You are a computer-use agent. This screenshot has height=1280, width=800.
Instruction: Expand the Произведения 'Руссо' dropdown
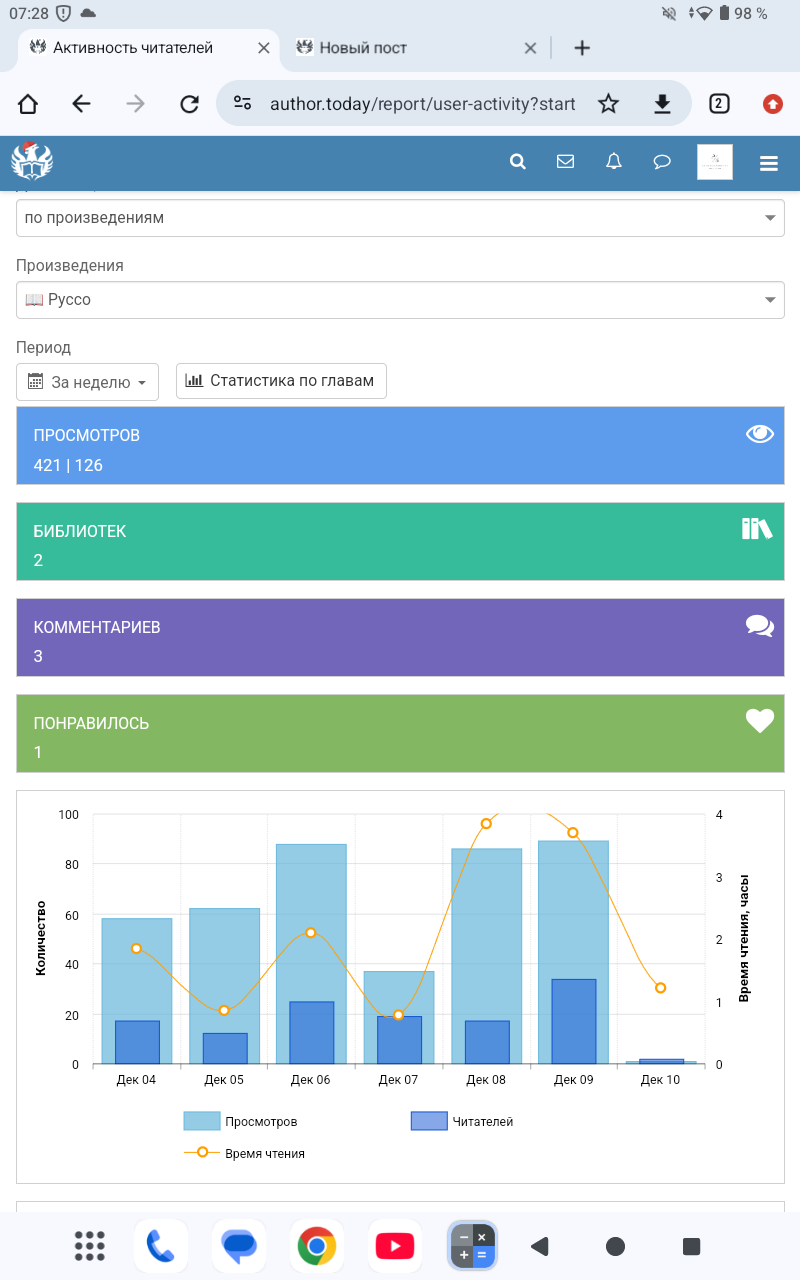pos(400,300)
